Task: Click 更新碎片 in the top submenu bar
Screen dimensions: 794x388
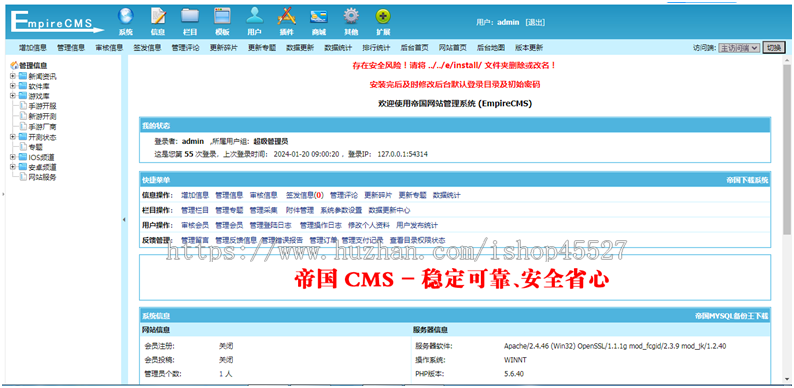Action: pyautogui.click(x=223, y=48)
